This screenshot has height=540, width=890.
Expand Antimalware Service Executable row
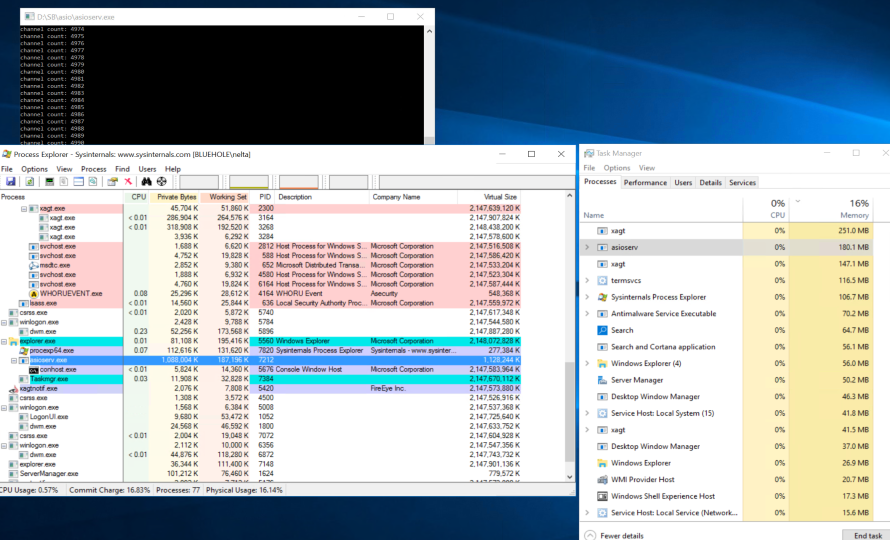click(x=587, y=313)
